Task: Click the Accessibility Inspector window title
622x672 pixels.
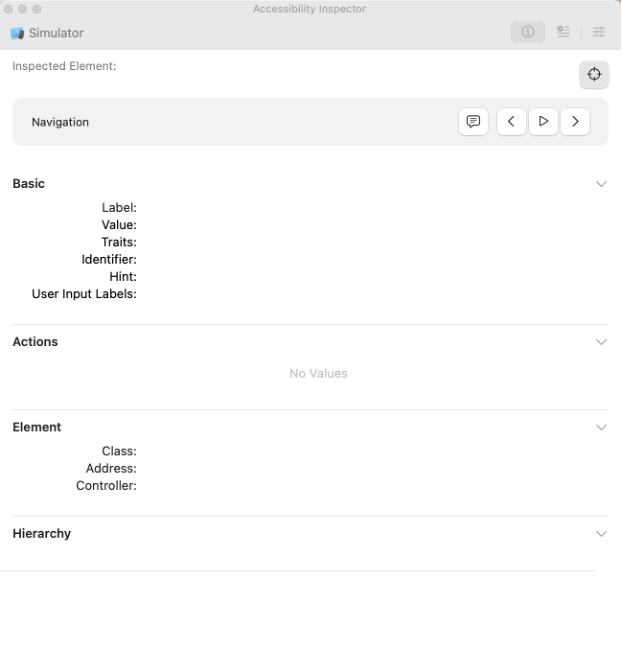Action: 309,9
